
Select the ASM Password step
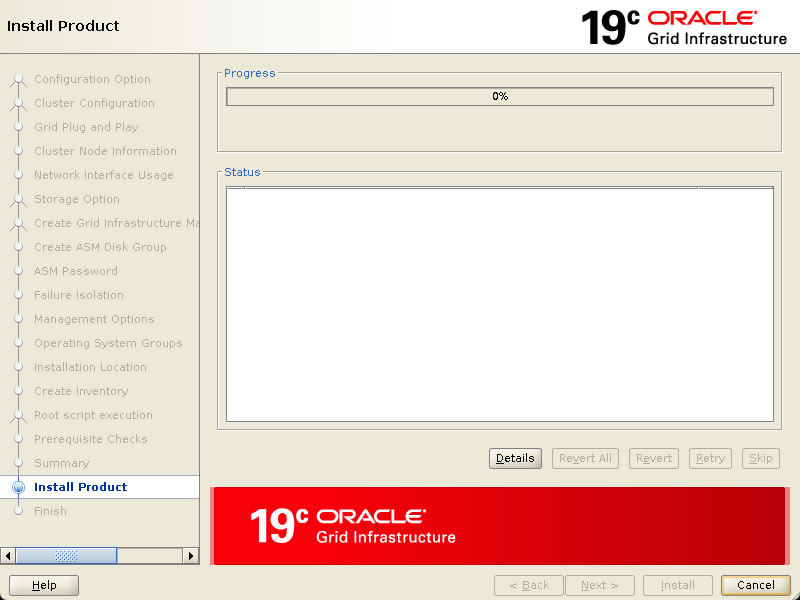76,271
